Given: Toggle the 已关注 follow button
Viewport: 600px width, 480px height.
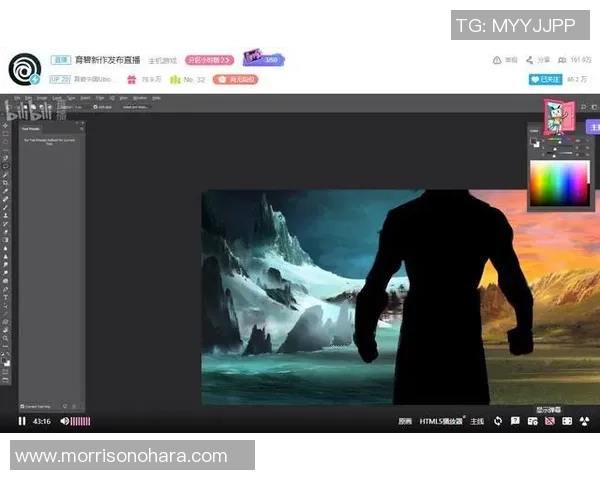Looking at the screenshot, I should pyautogui.click(x=545, y=78).
